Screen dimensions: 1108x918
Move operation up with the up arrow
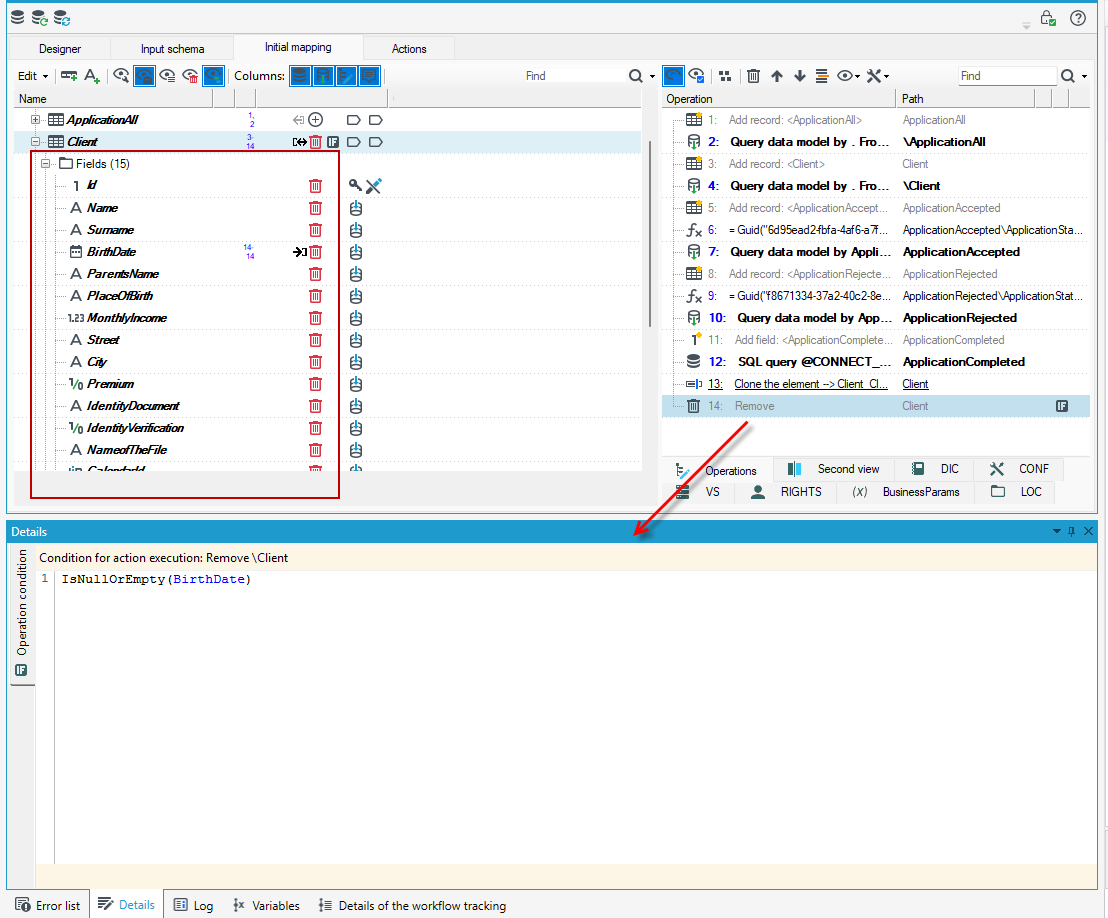[x=777, y=76]
